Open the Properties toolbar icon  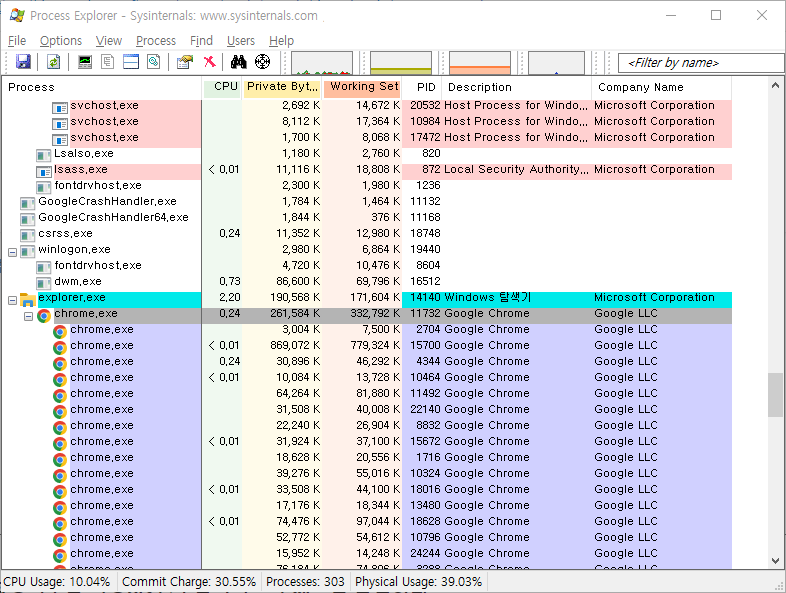point(184,62)
